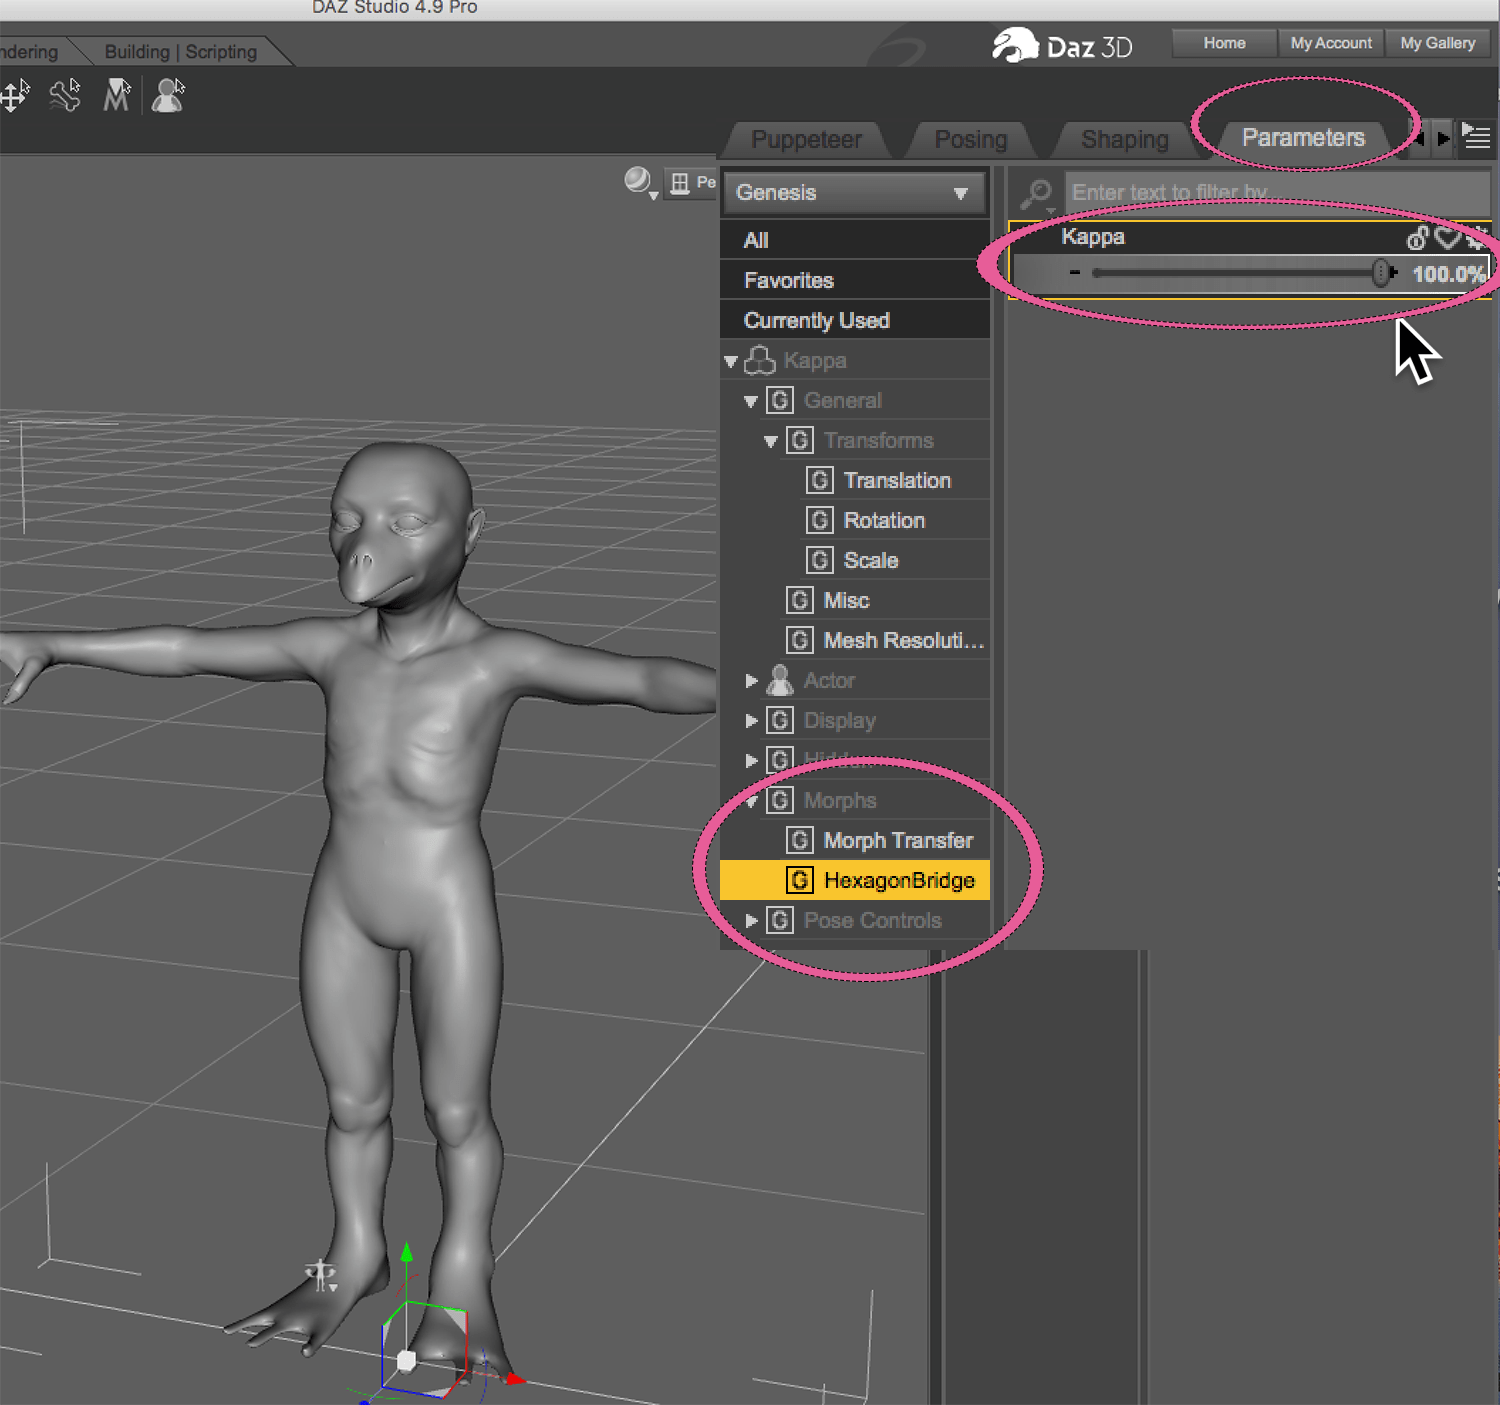Click the filter magnifying glass icon
Screen dimensions: 1500x1405
tap(1037, 192)
